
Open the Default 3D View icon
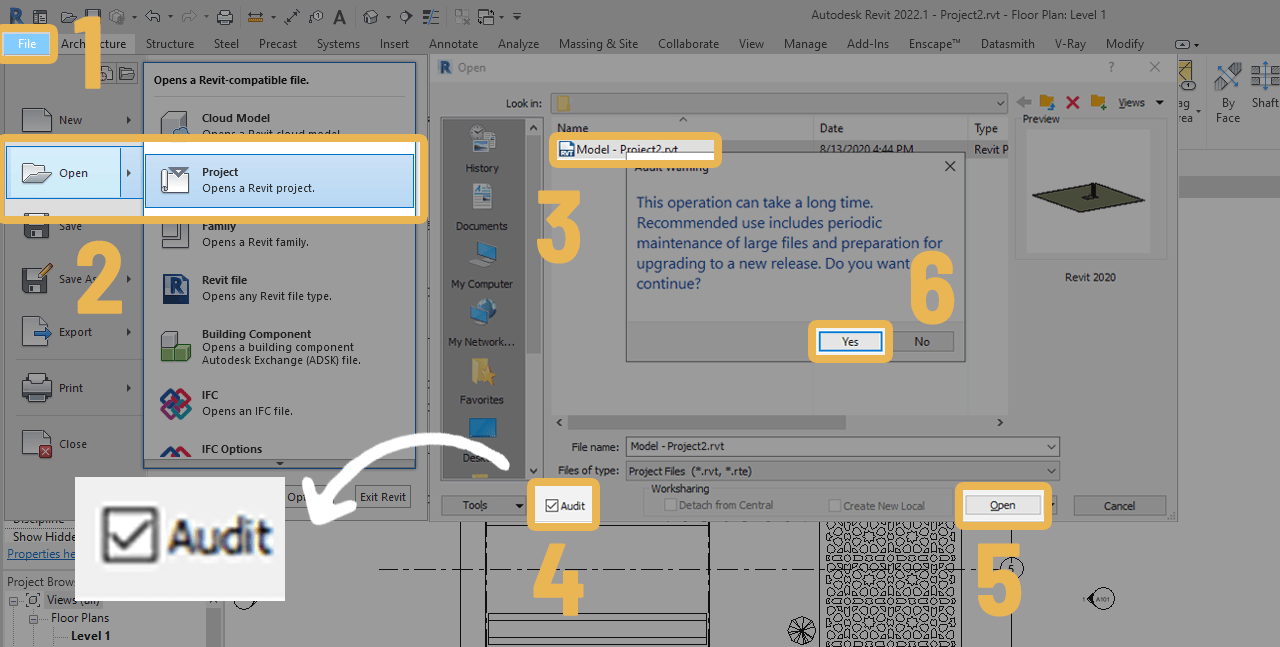[370, 15]
